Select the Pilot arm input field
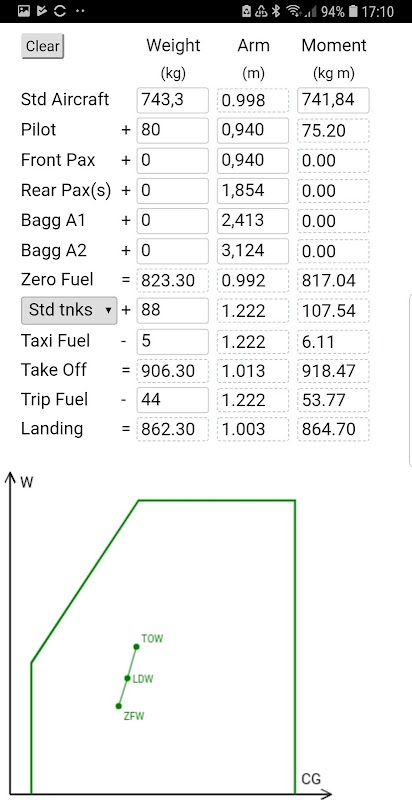 point(253,131)
